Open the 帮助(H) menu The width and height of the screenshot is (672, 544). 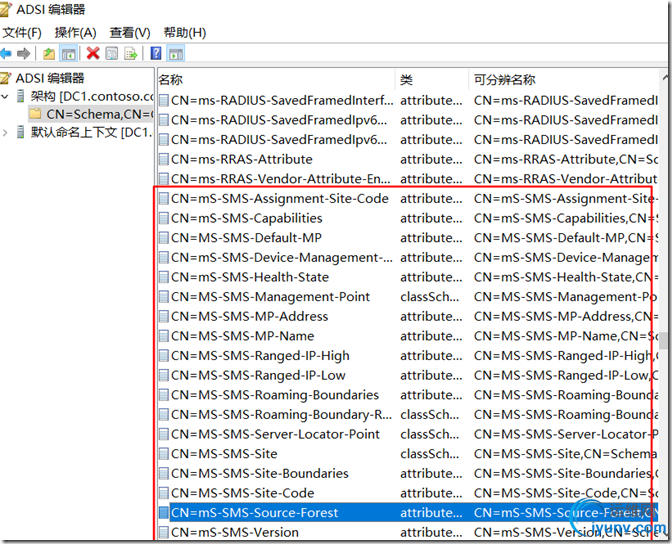(x=185, y=33)
